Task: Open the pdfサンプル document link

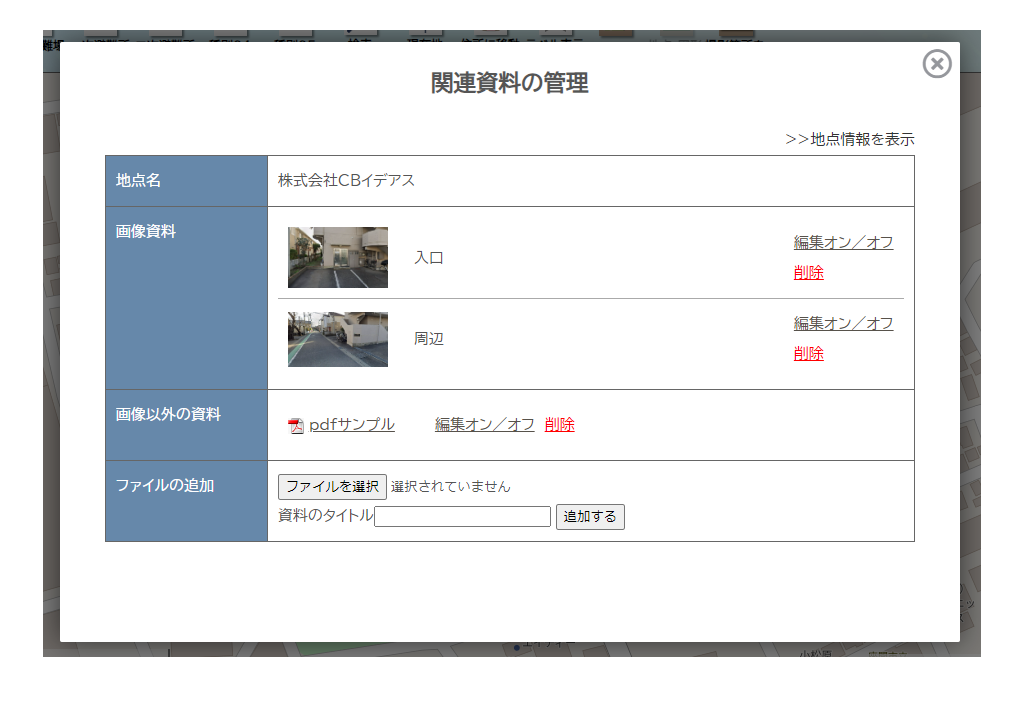Action: (351, 424)
